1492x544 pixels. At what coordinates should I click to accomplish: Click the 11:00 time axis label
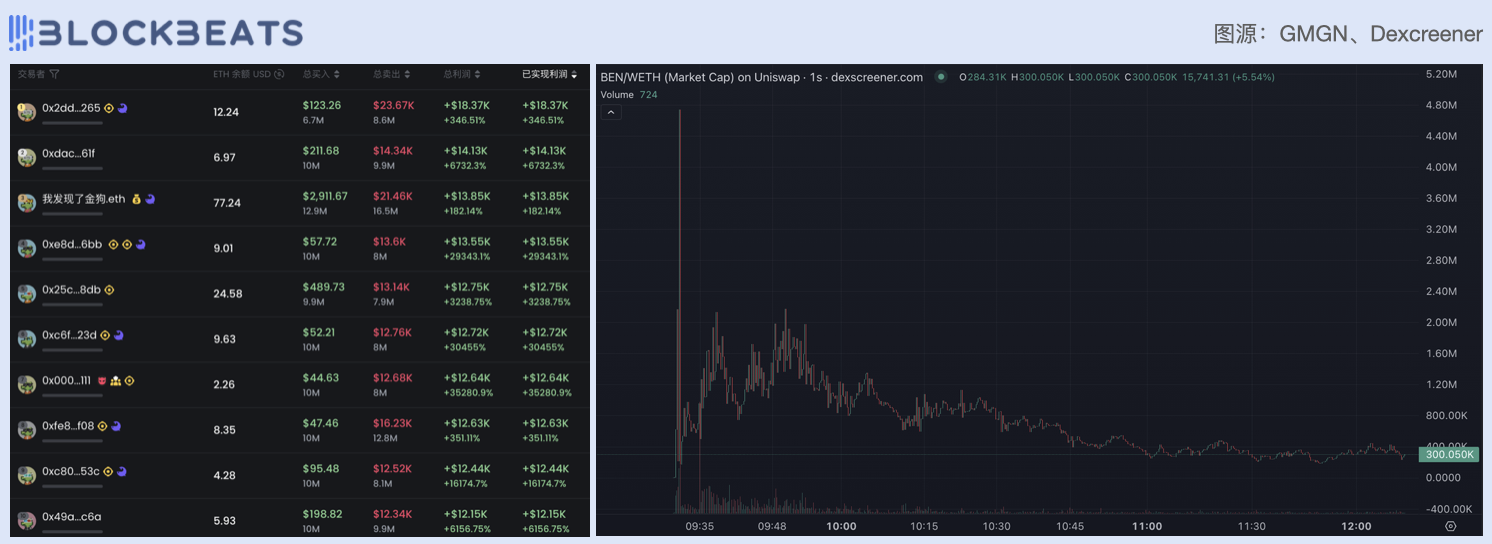click(1147, 526)
